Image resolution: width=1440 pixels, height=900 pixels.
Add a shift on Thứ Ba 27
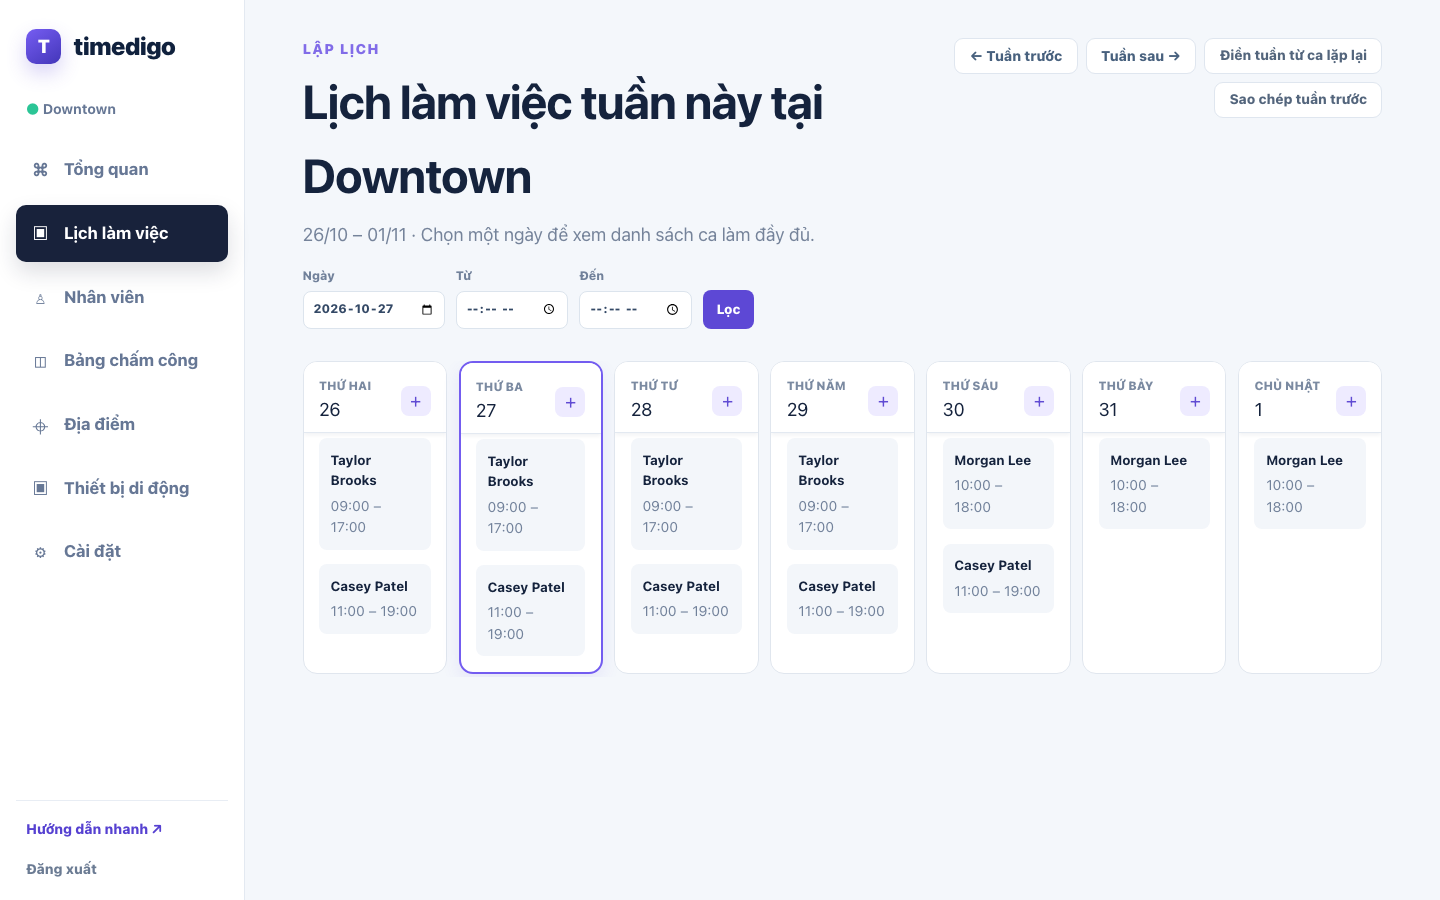[x=570, y=402]
